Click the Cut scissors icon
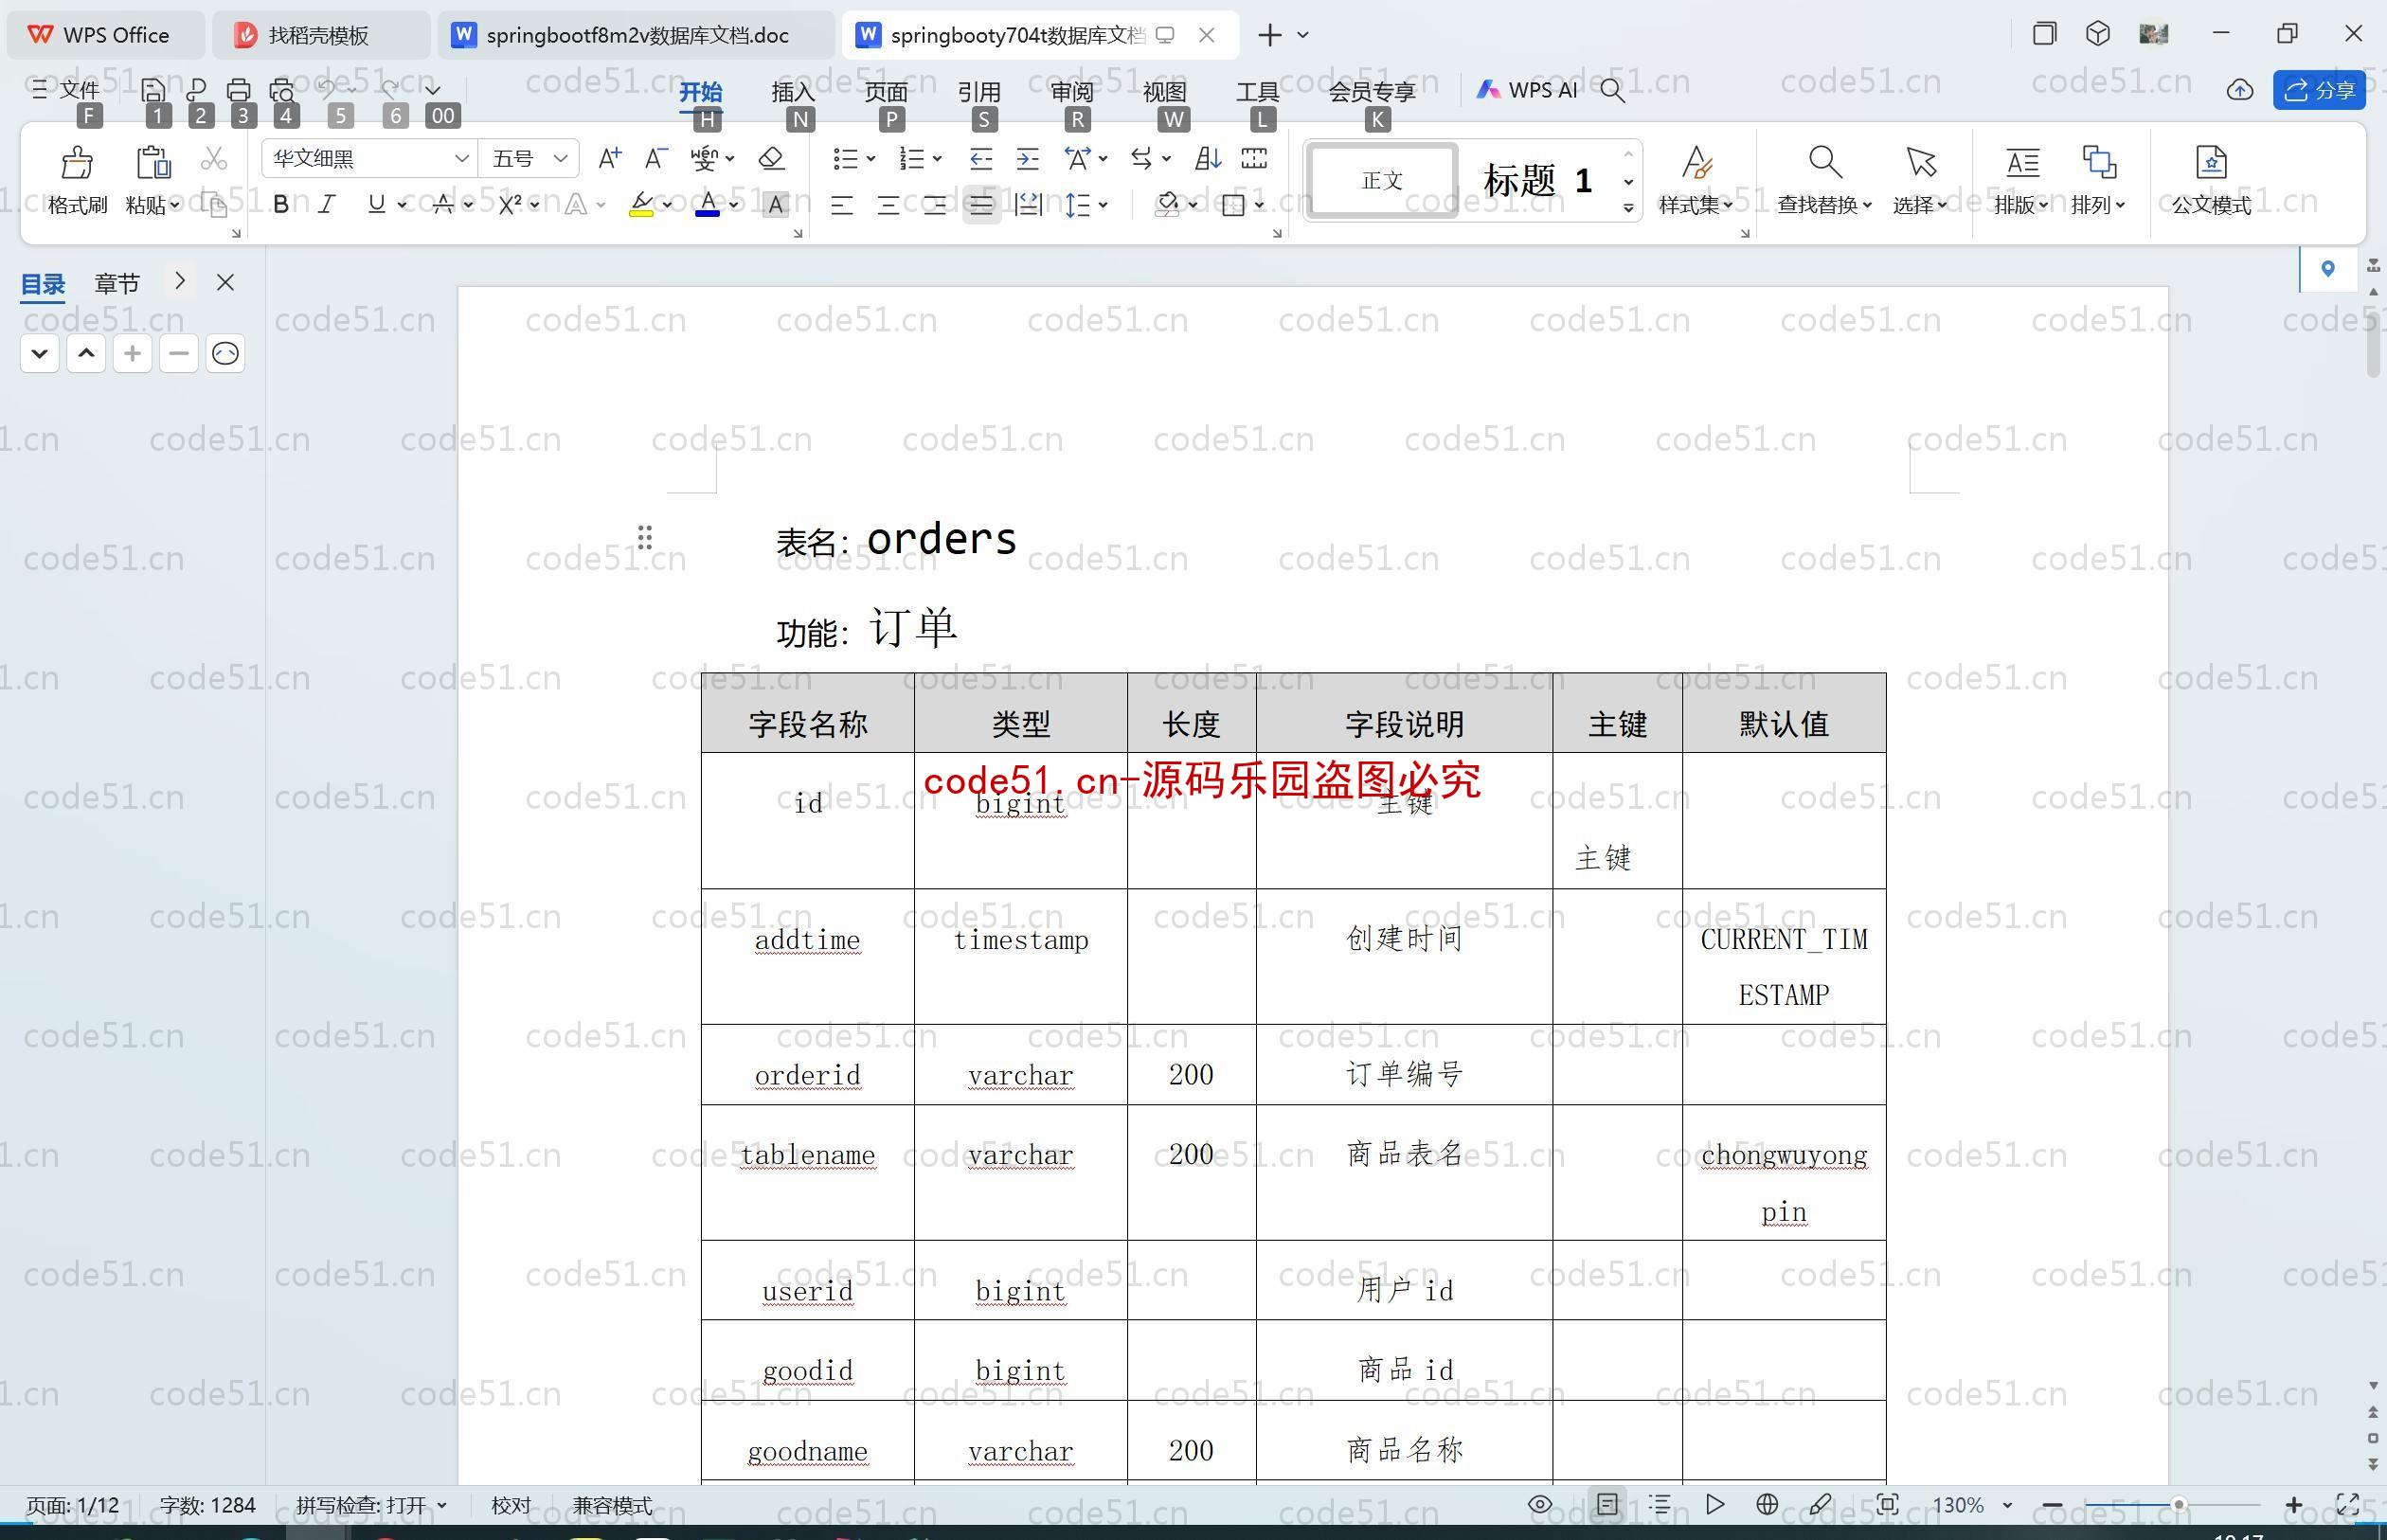 214,158
